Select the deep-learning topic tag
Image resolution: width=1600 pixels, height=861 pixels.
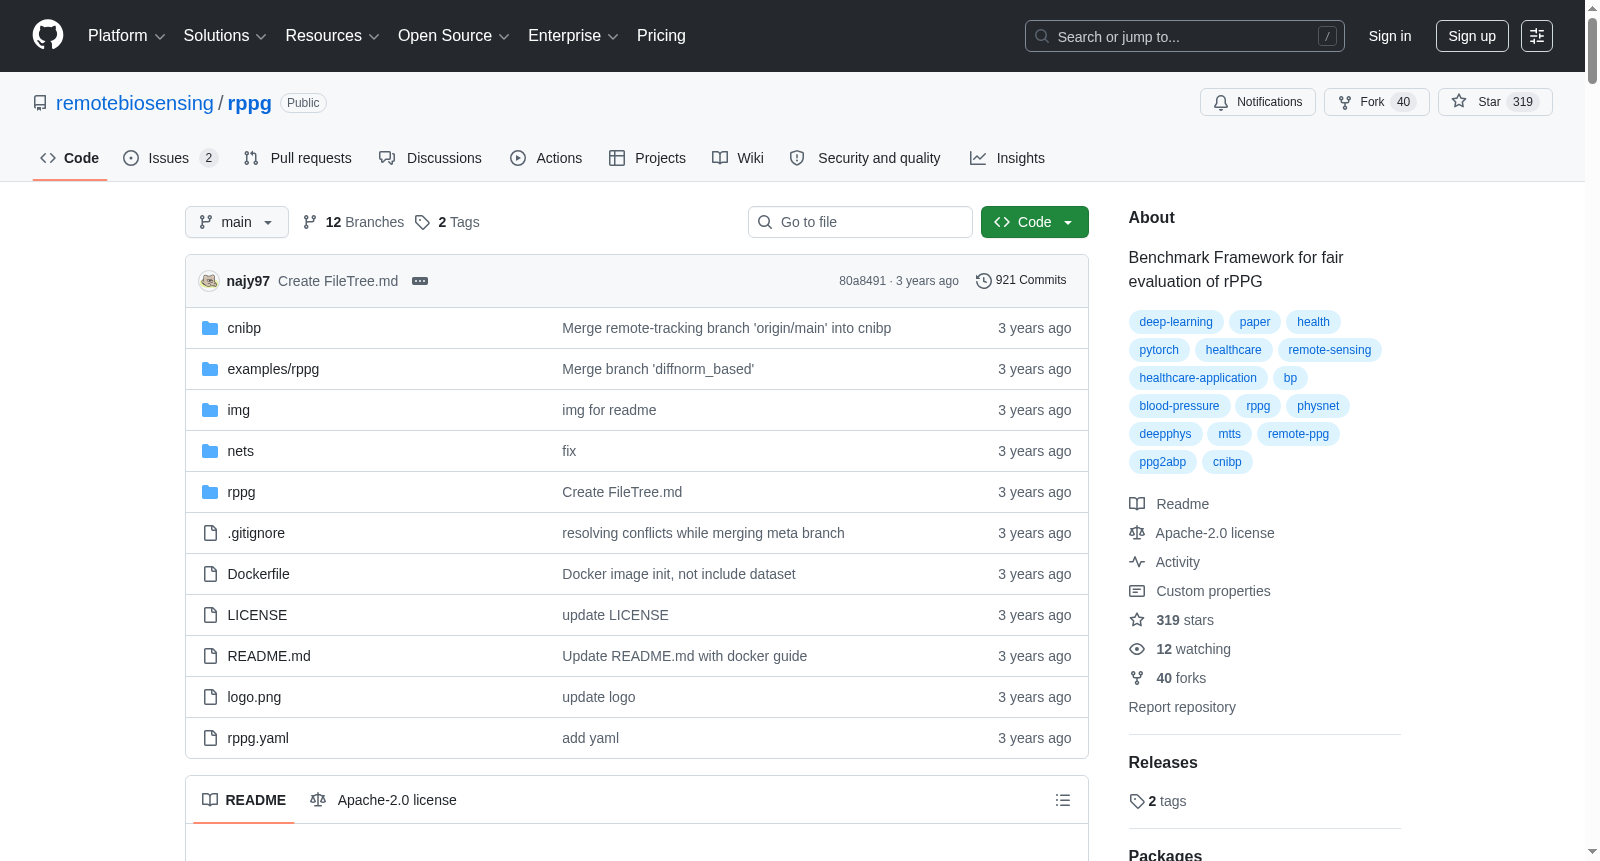pos(1176,322)
